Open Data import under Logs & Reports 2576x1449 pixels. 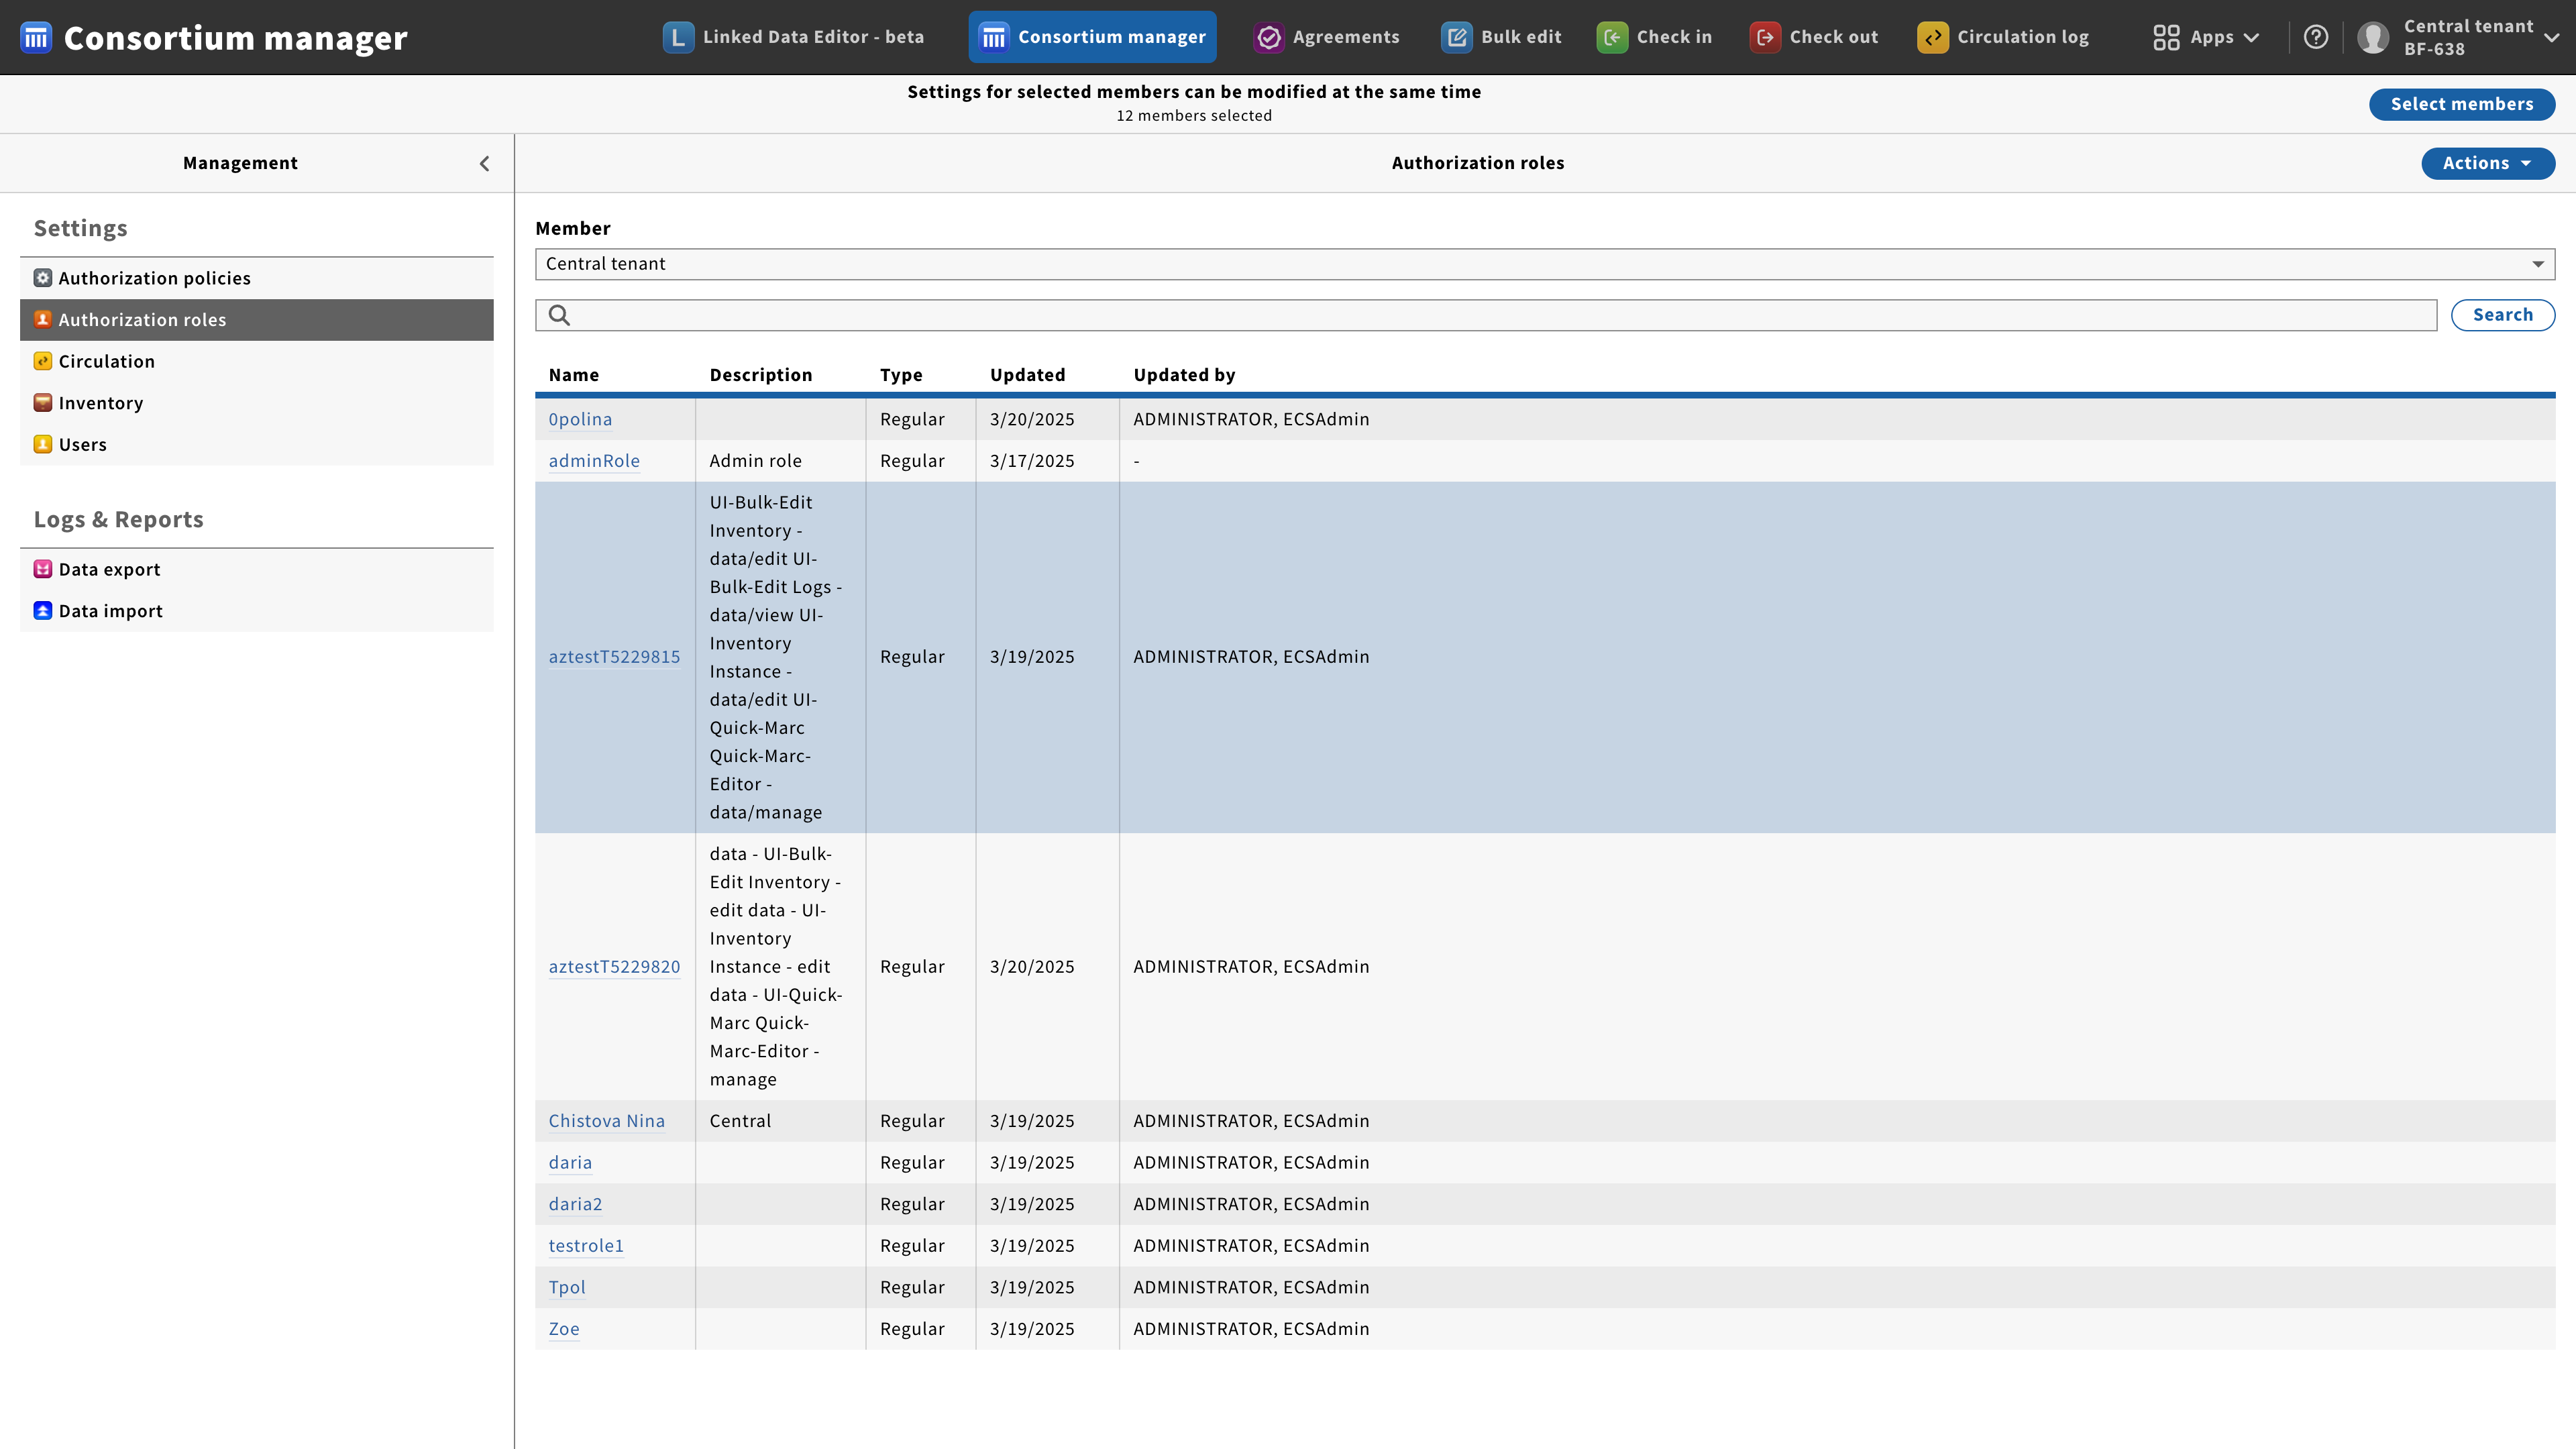point(257,611)
